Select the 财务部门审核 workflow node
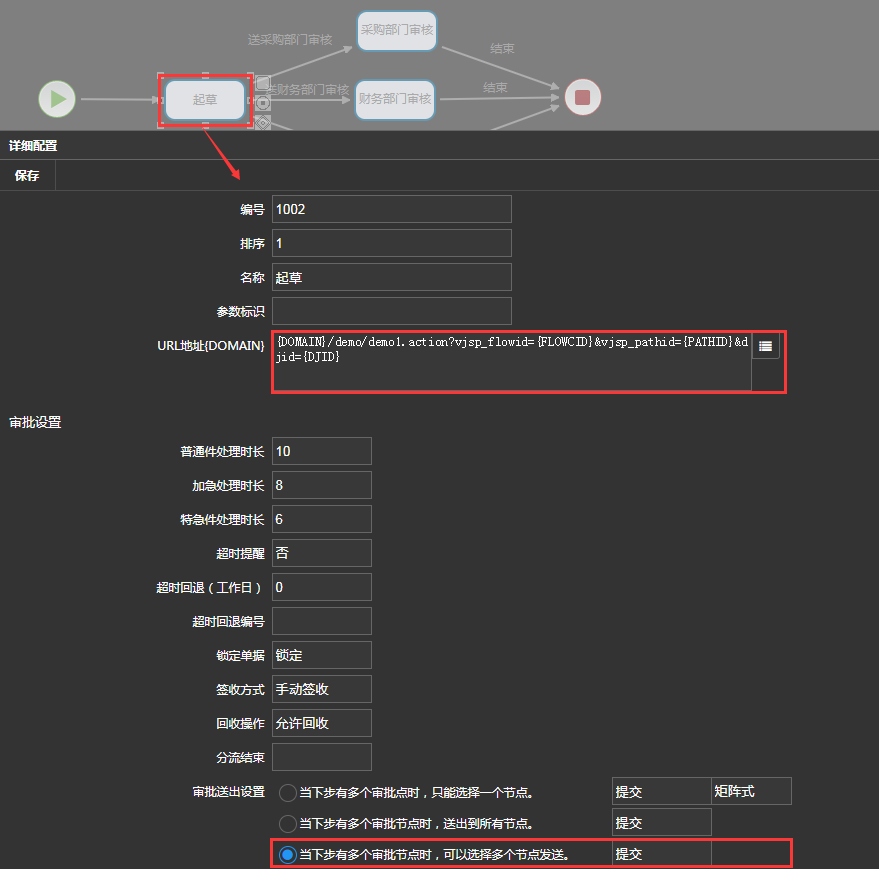This screenshot has width=879, height=869. [395, 99]
